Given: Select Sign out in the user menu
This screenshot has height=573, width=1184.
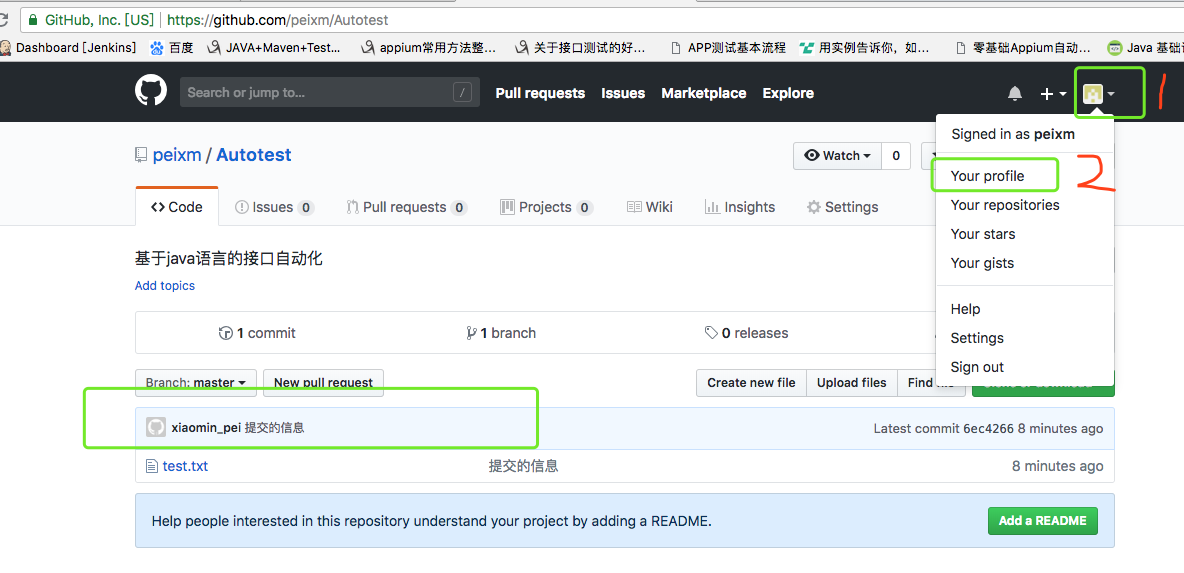Looking at the screenshot, I should click(x=976, y=367).
